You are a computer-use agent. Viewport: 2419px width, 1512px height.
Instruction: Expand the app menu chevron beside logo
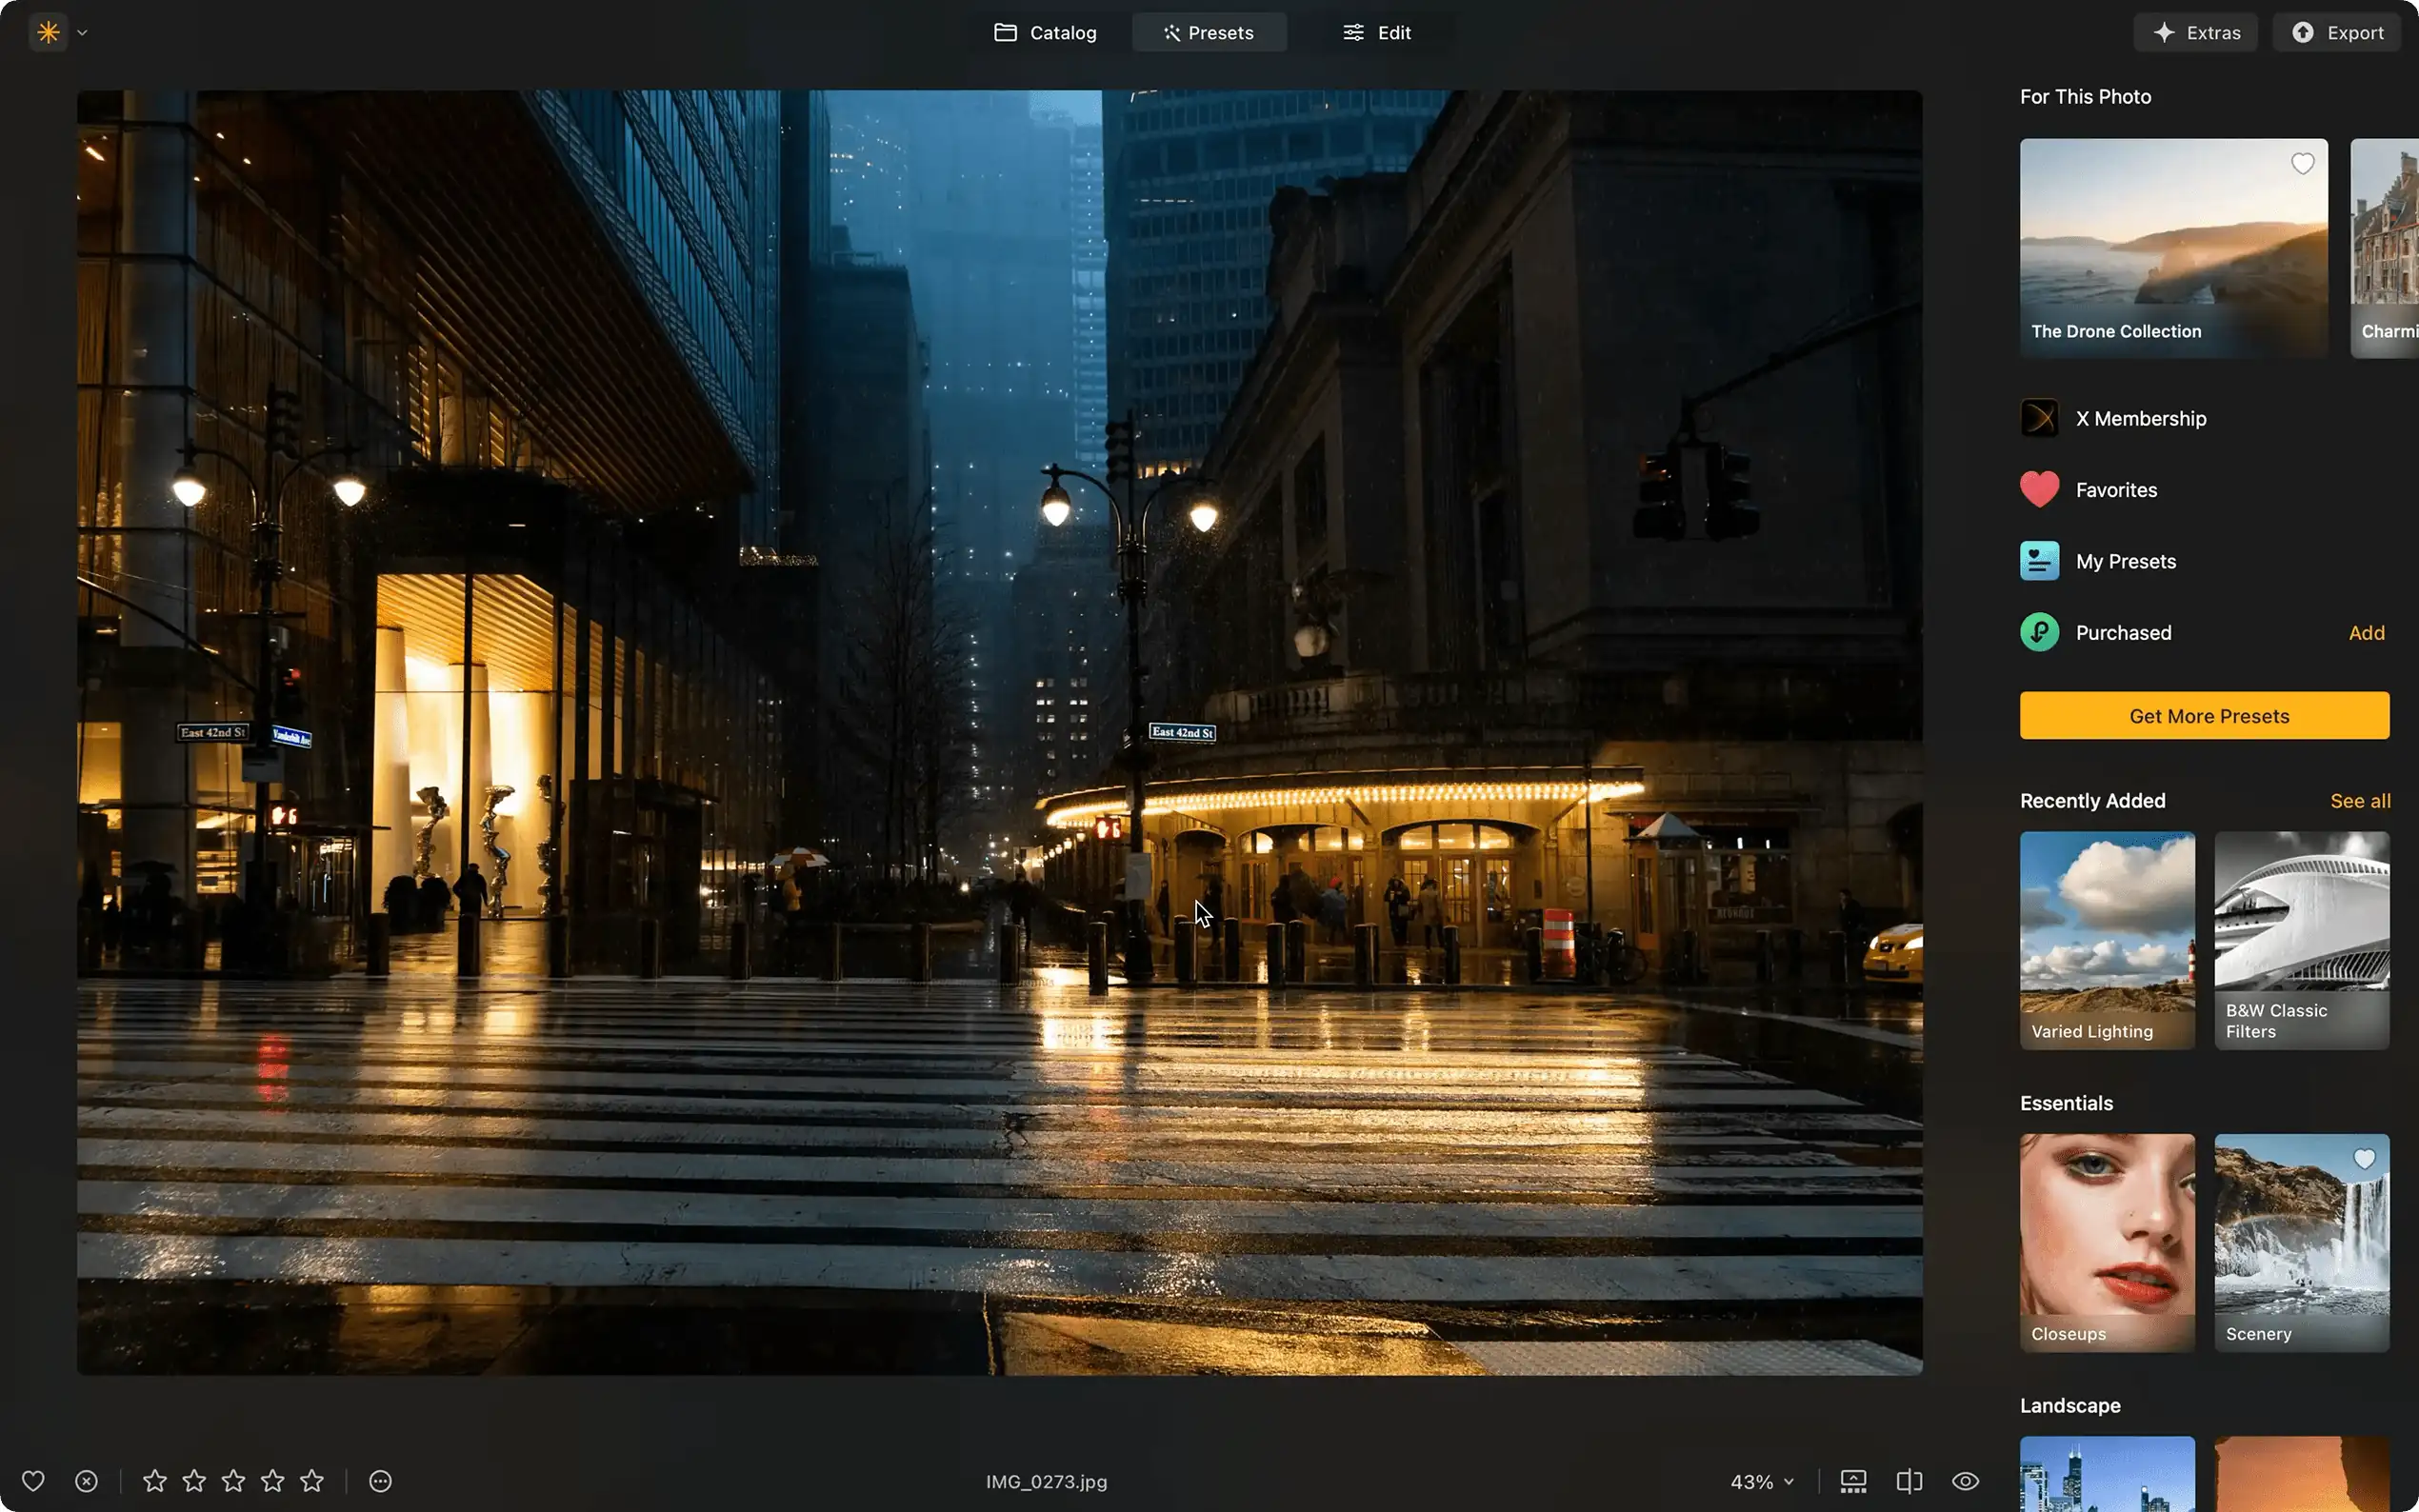83,33
